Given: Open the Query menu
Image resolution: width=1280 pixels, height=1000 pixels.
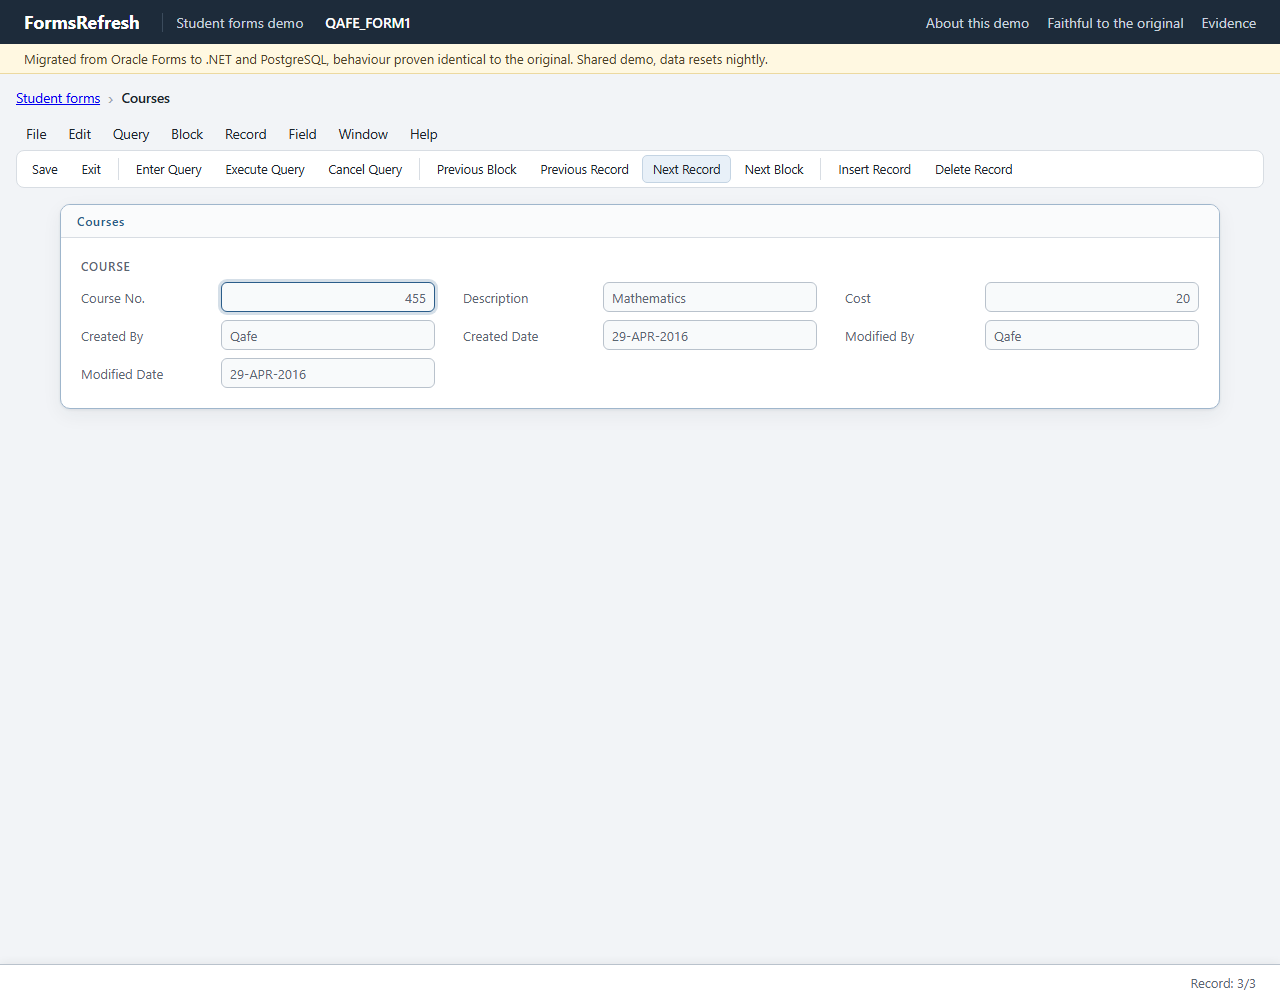Looking at the screenshot, I should coord(131,134).
